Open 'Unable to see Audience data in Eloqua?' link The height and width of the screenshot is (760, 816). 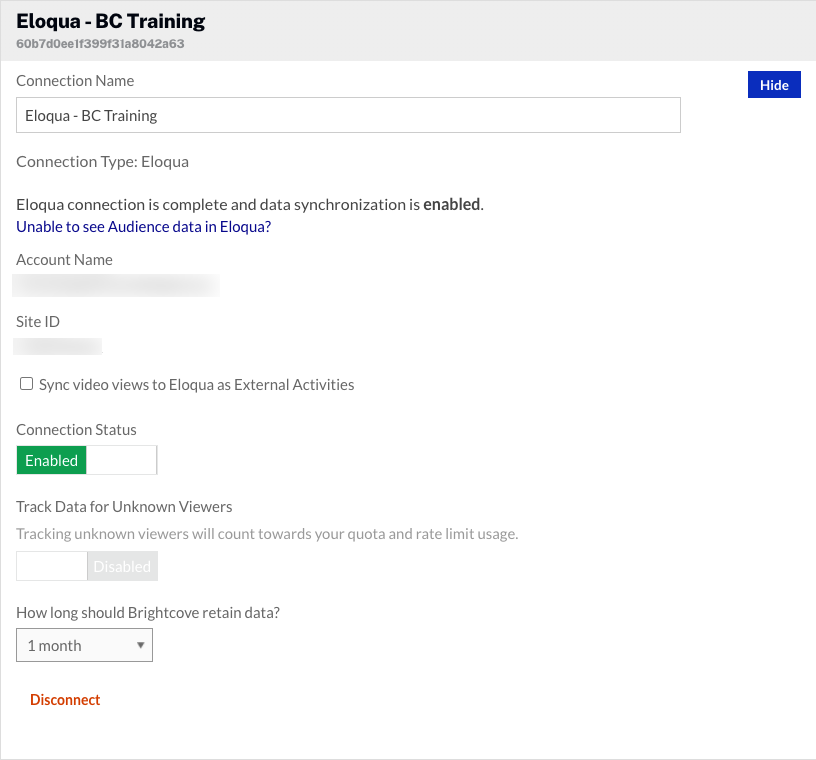144,227
